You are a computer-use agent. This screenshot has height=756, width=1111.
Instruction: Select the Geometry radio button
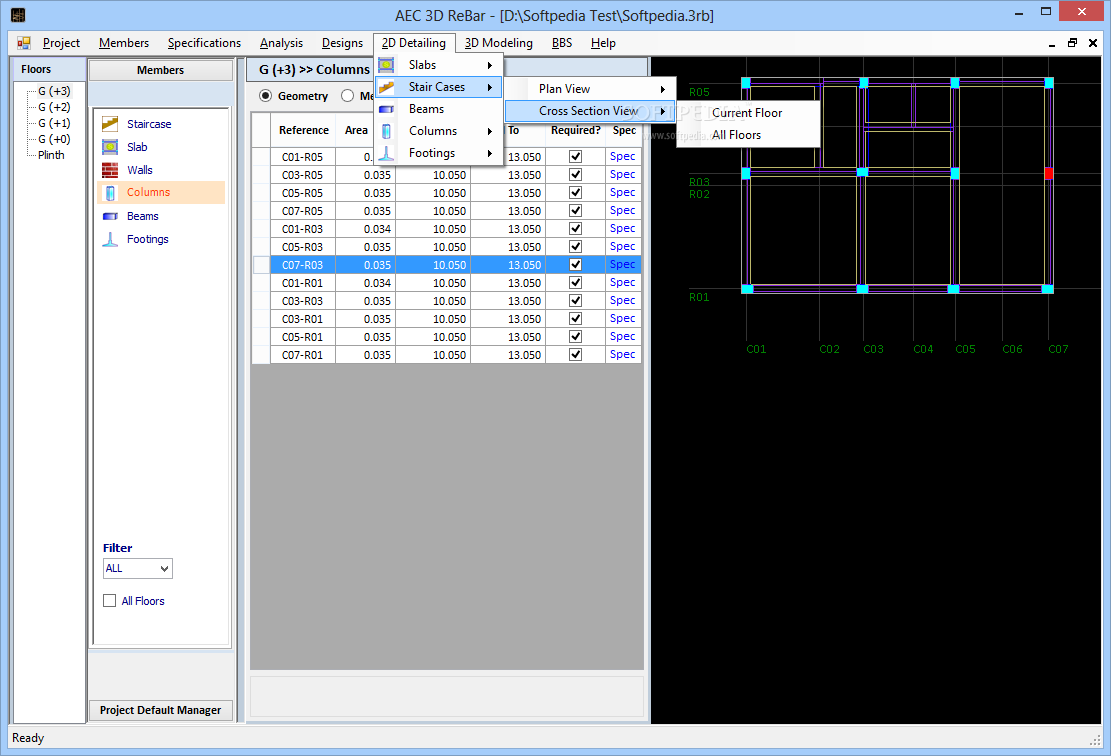[x=265, y=96]
